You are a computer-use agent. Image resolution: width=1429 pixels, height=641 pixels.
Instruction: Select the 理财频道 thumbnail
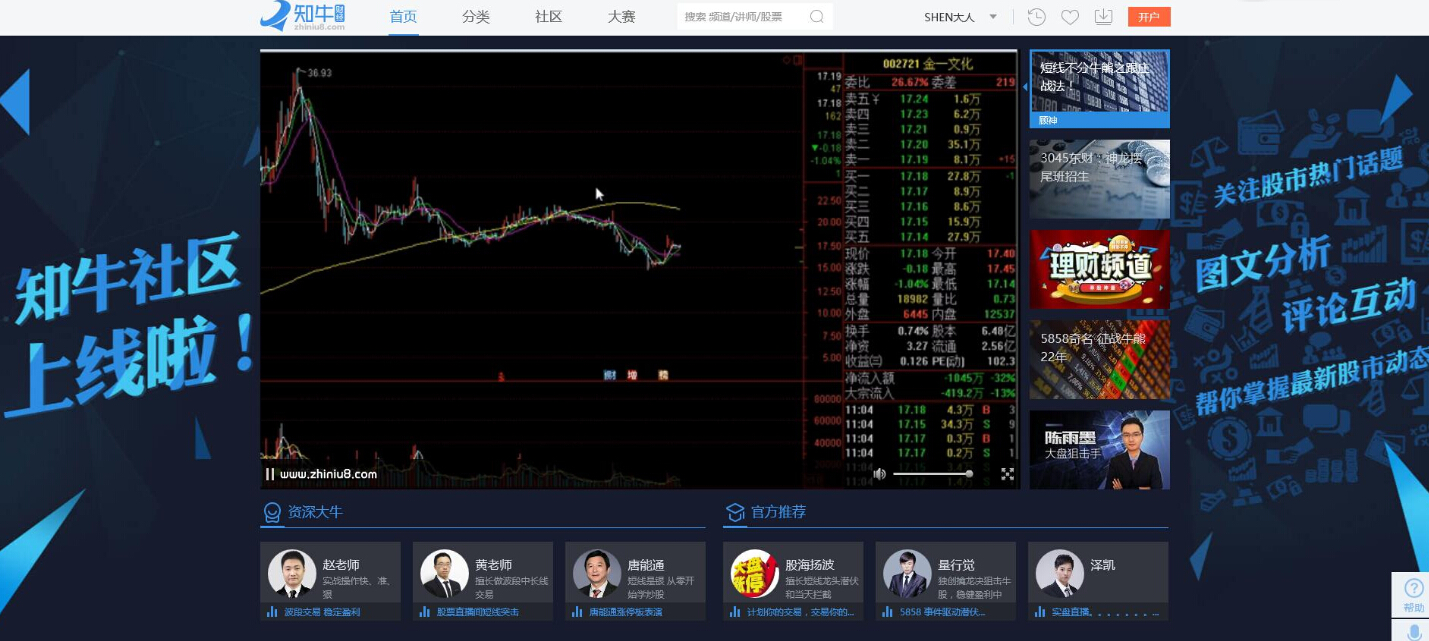pos(1099,269)
